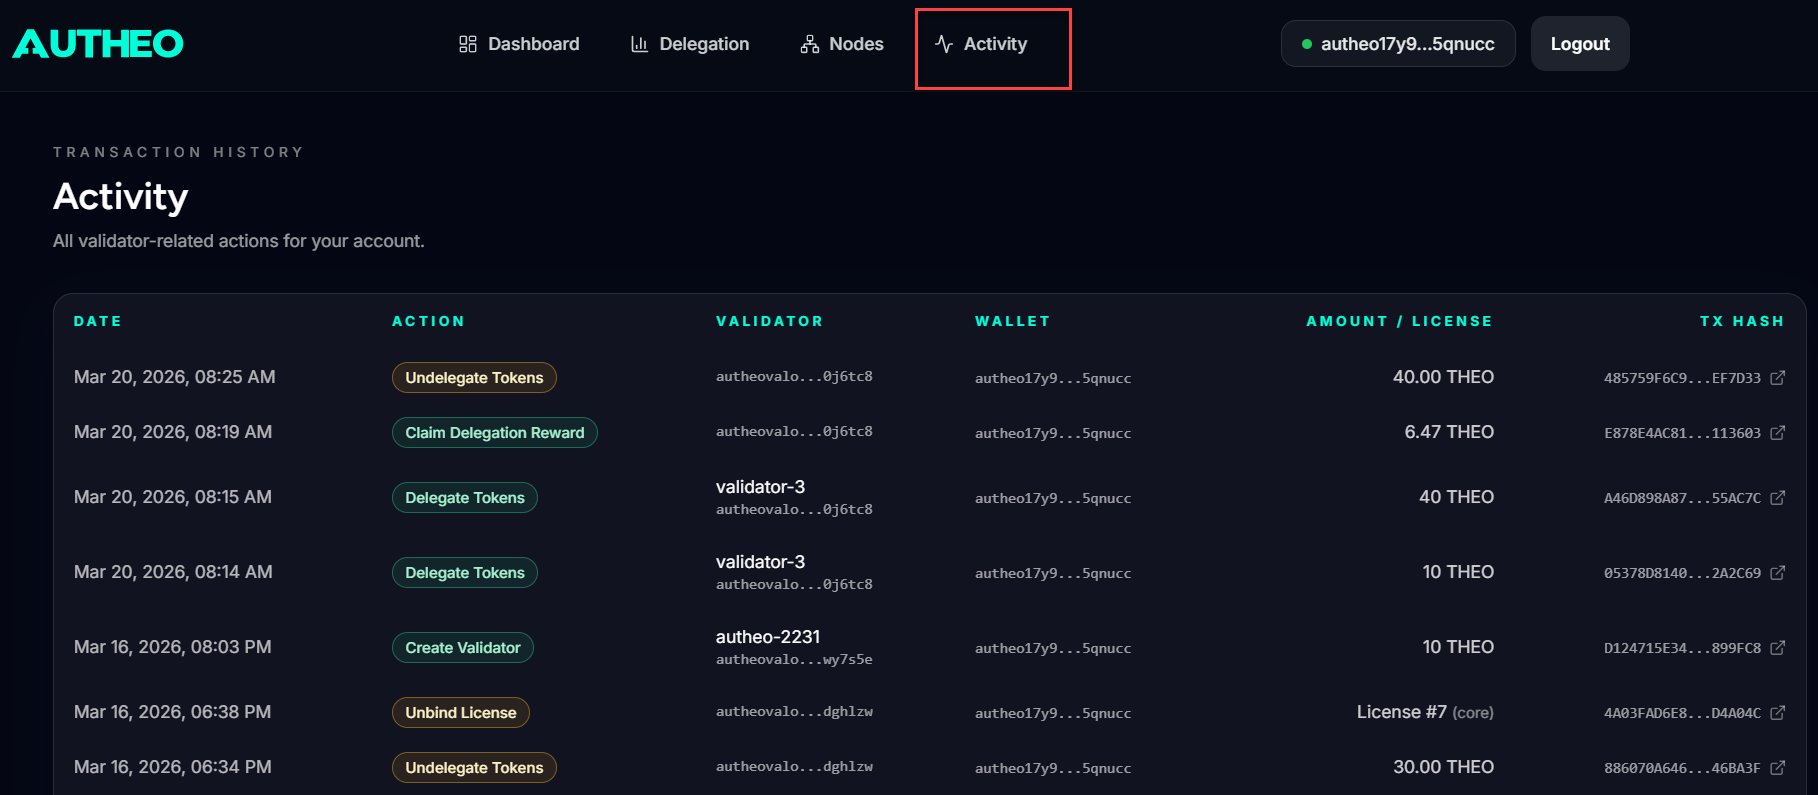Image resolution: width=1818 pixels, height=795 pixels.
Task: Click the Create Validator badge
Action: coord(462,647)
